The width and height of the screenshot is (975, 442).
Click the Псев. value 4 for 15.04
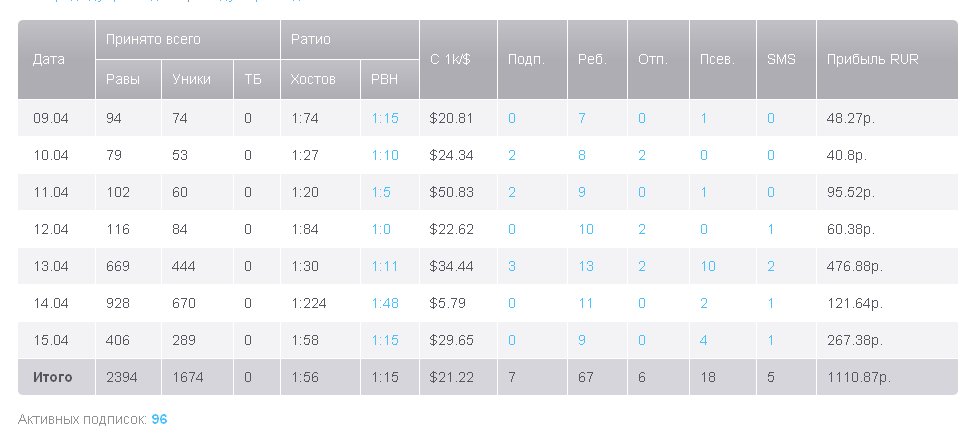(x=704, y=340)
